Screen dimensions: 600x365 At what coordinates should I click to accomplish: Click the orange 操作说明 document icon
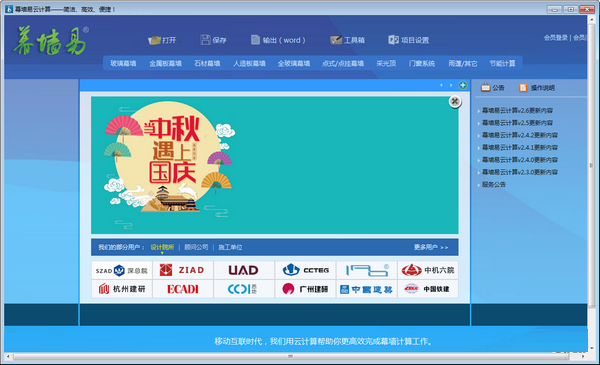pos(523,88)
